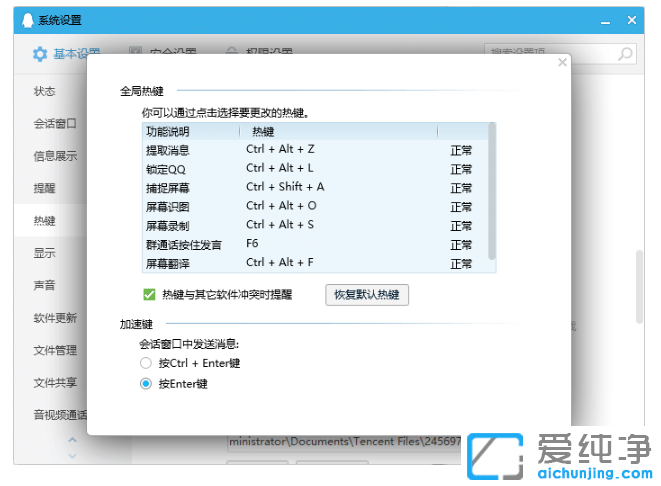Select the 按Enter键 radio option

tap(146, 383)
